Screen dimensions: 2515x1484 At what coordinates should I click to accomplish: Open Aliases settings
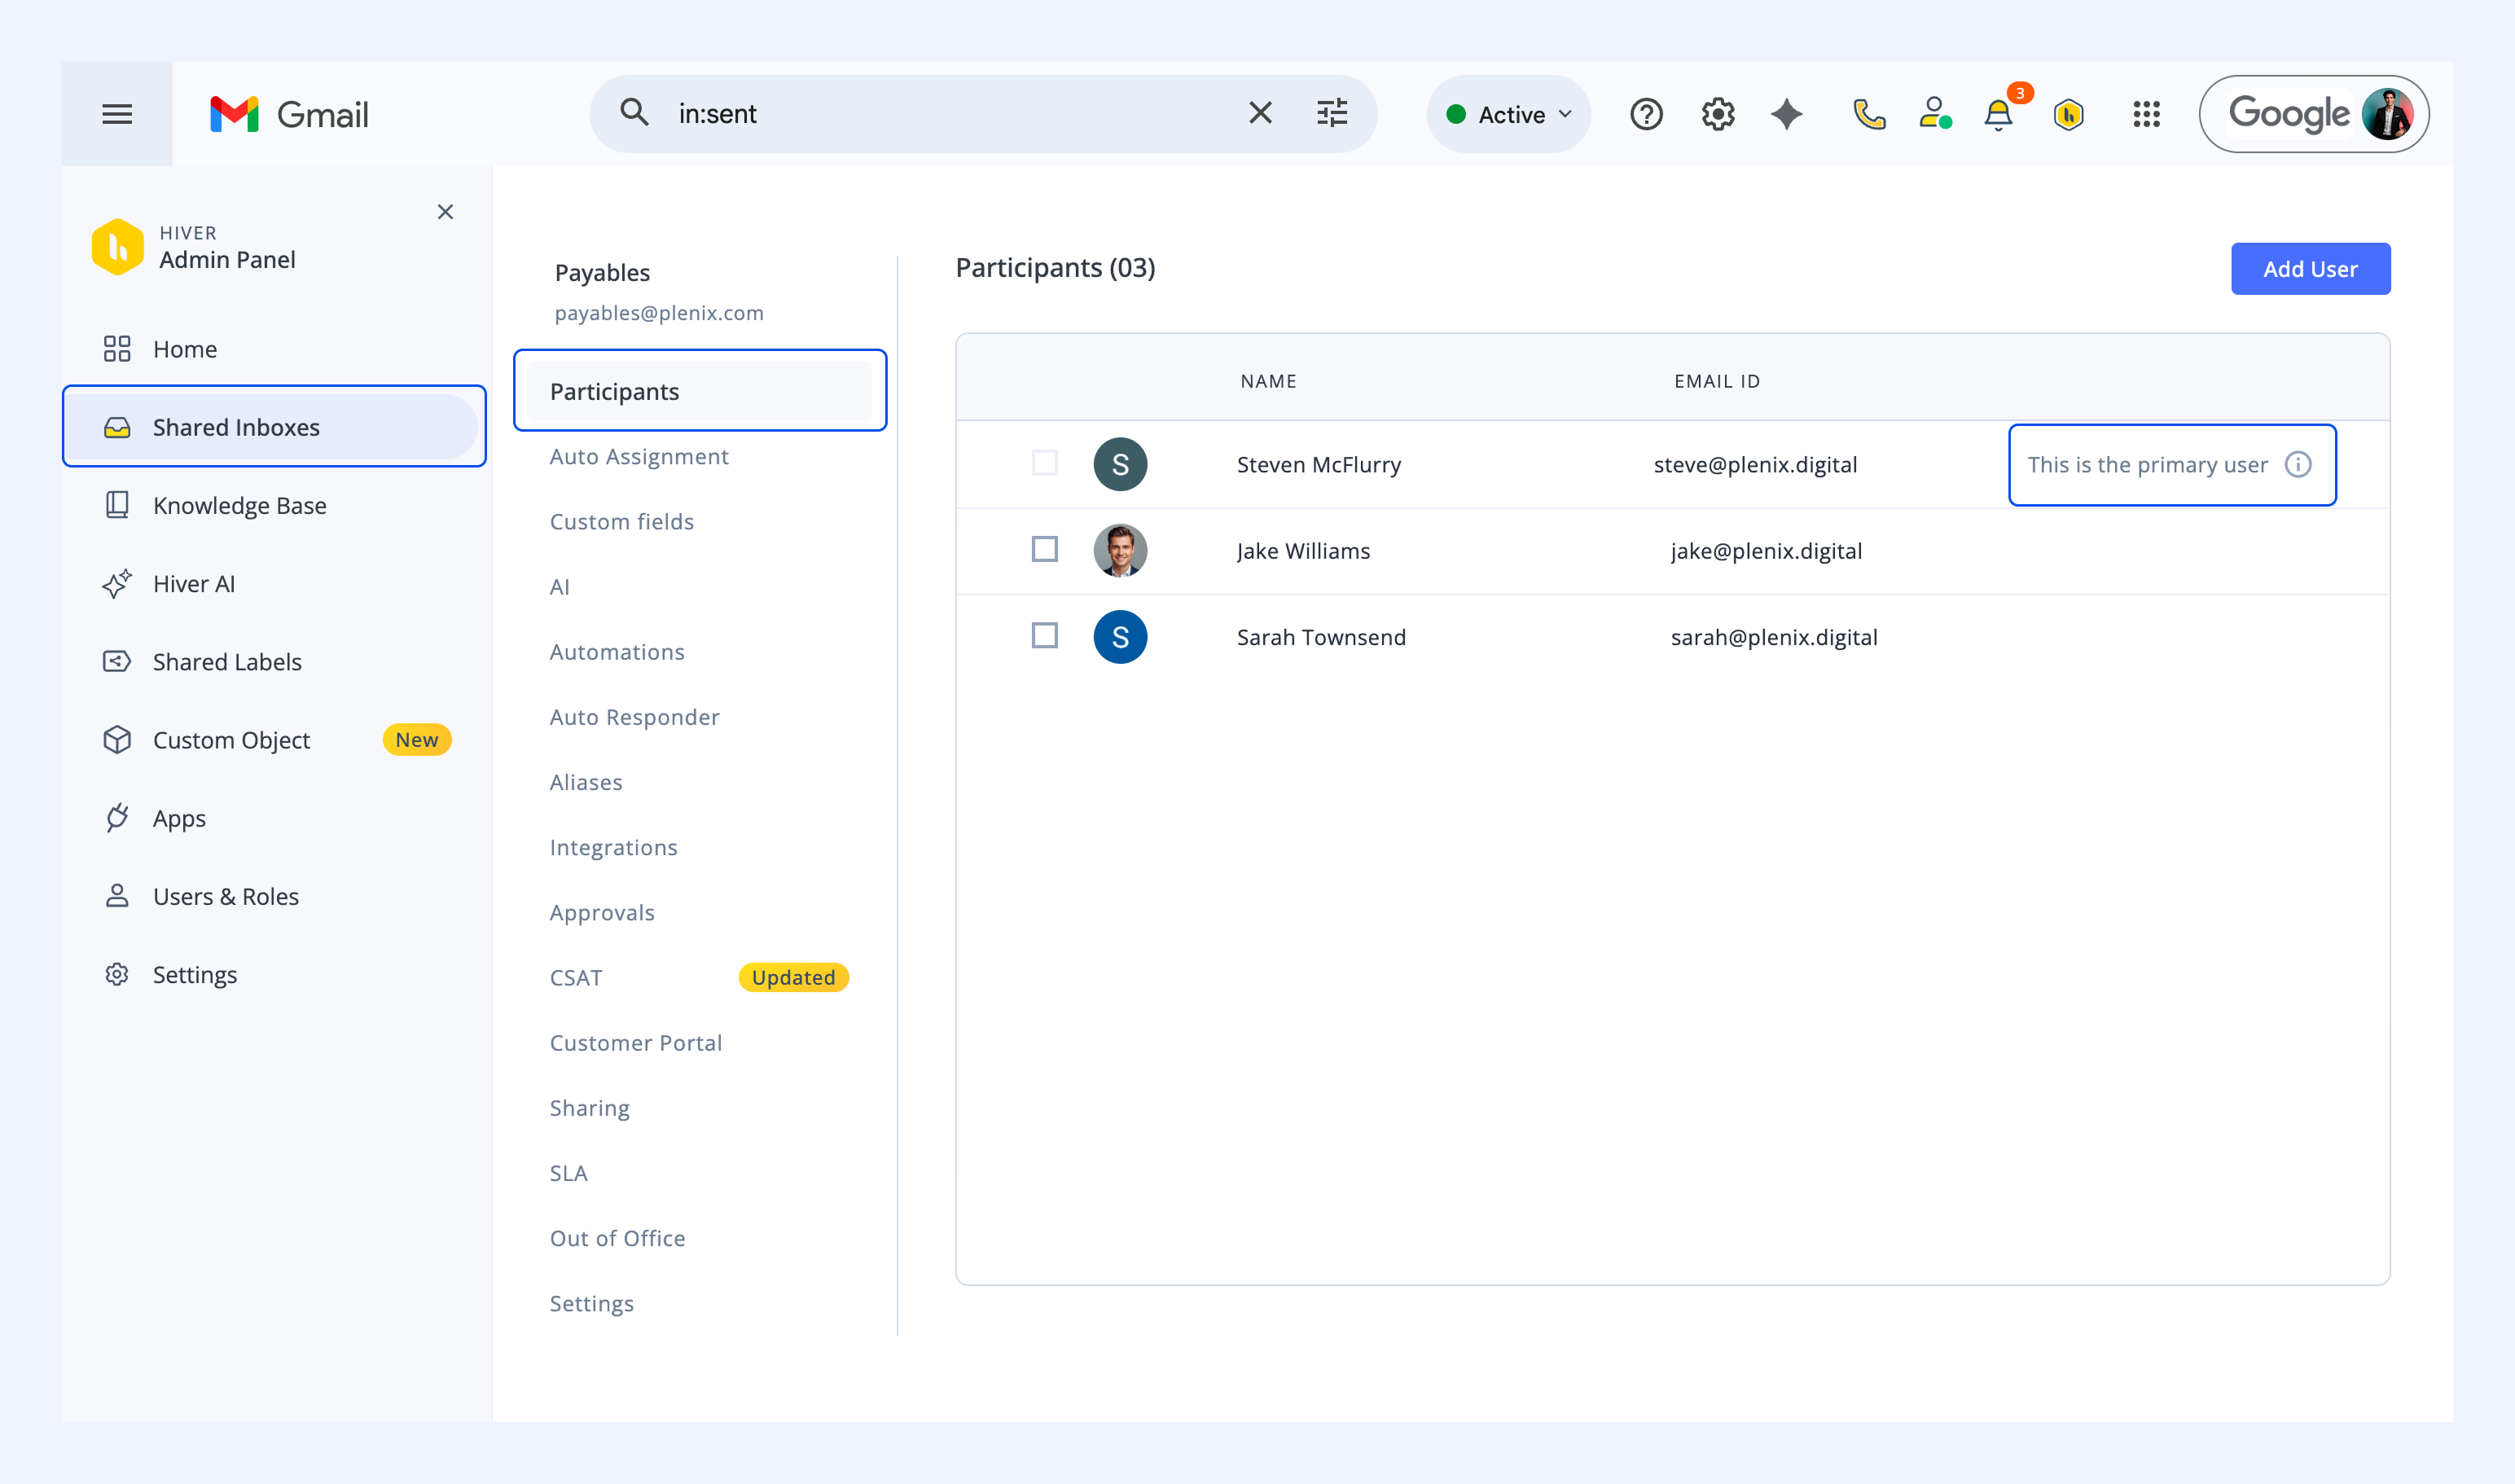click(586, 782)
